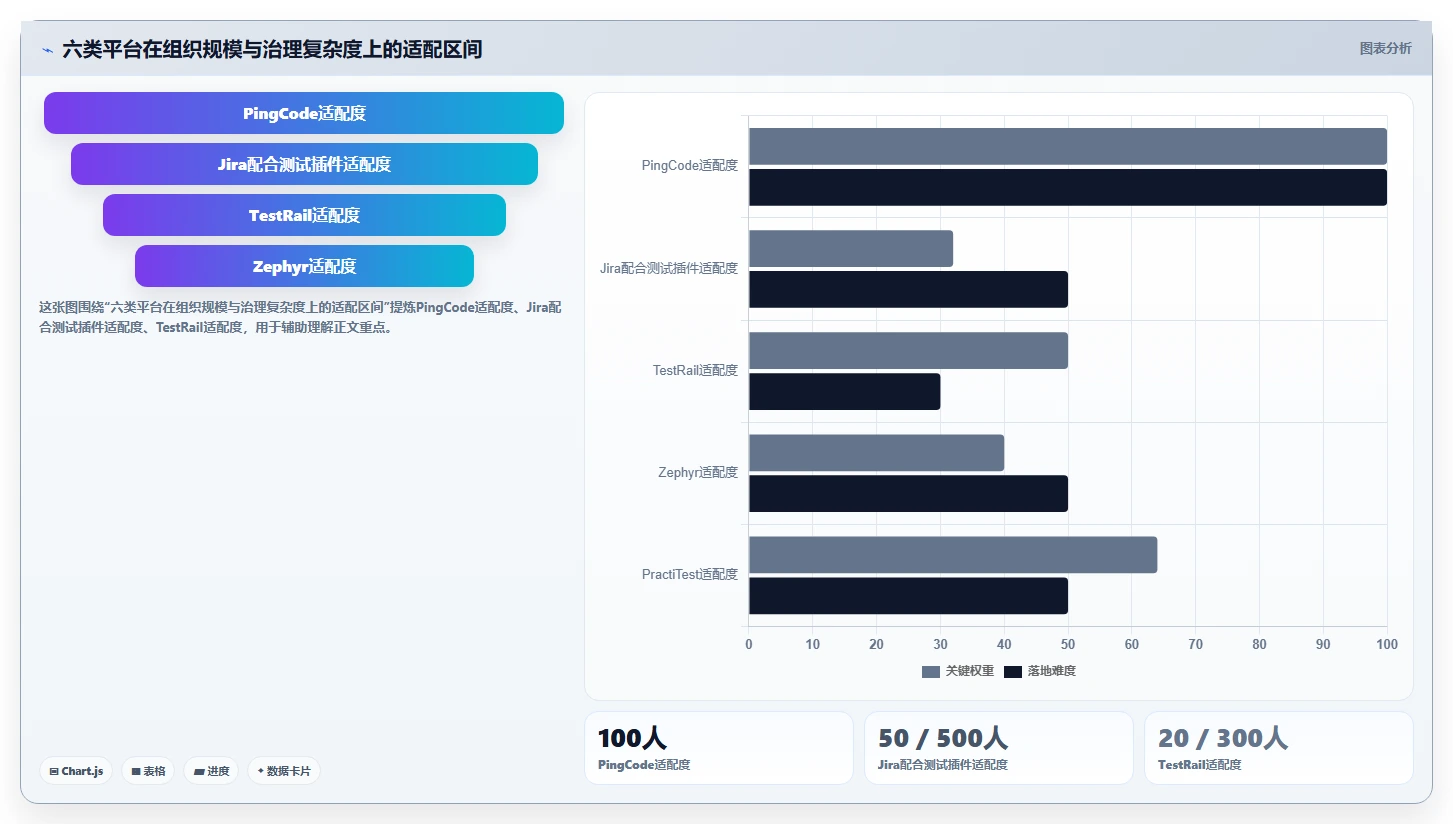Select the Zephyr适配度 funnel bar
Screen dimensions: 1453x824
[304, 266]
